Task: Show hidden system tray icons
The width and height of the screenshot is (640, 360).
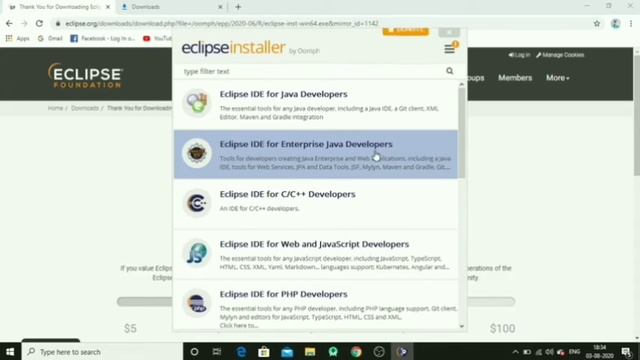Action: point(516,352)
